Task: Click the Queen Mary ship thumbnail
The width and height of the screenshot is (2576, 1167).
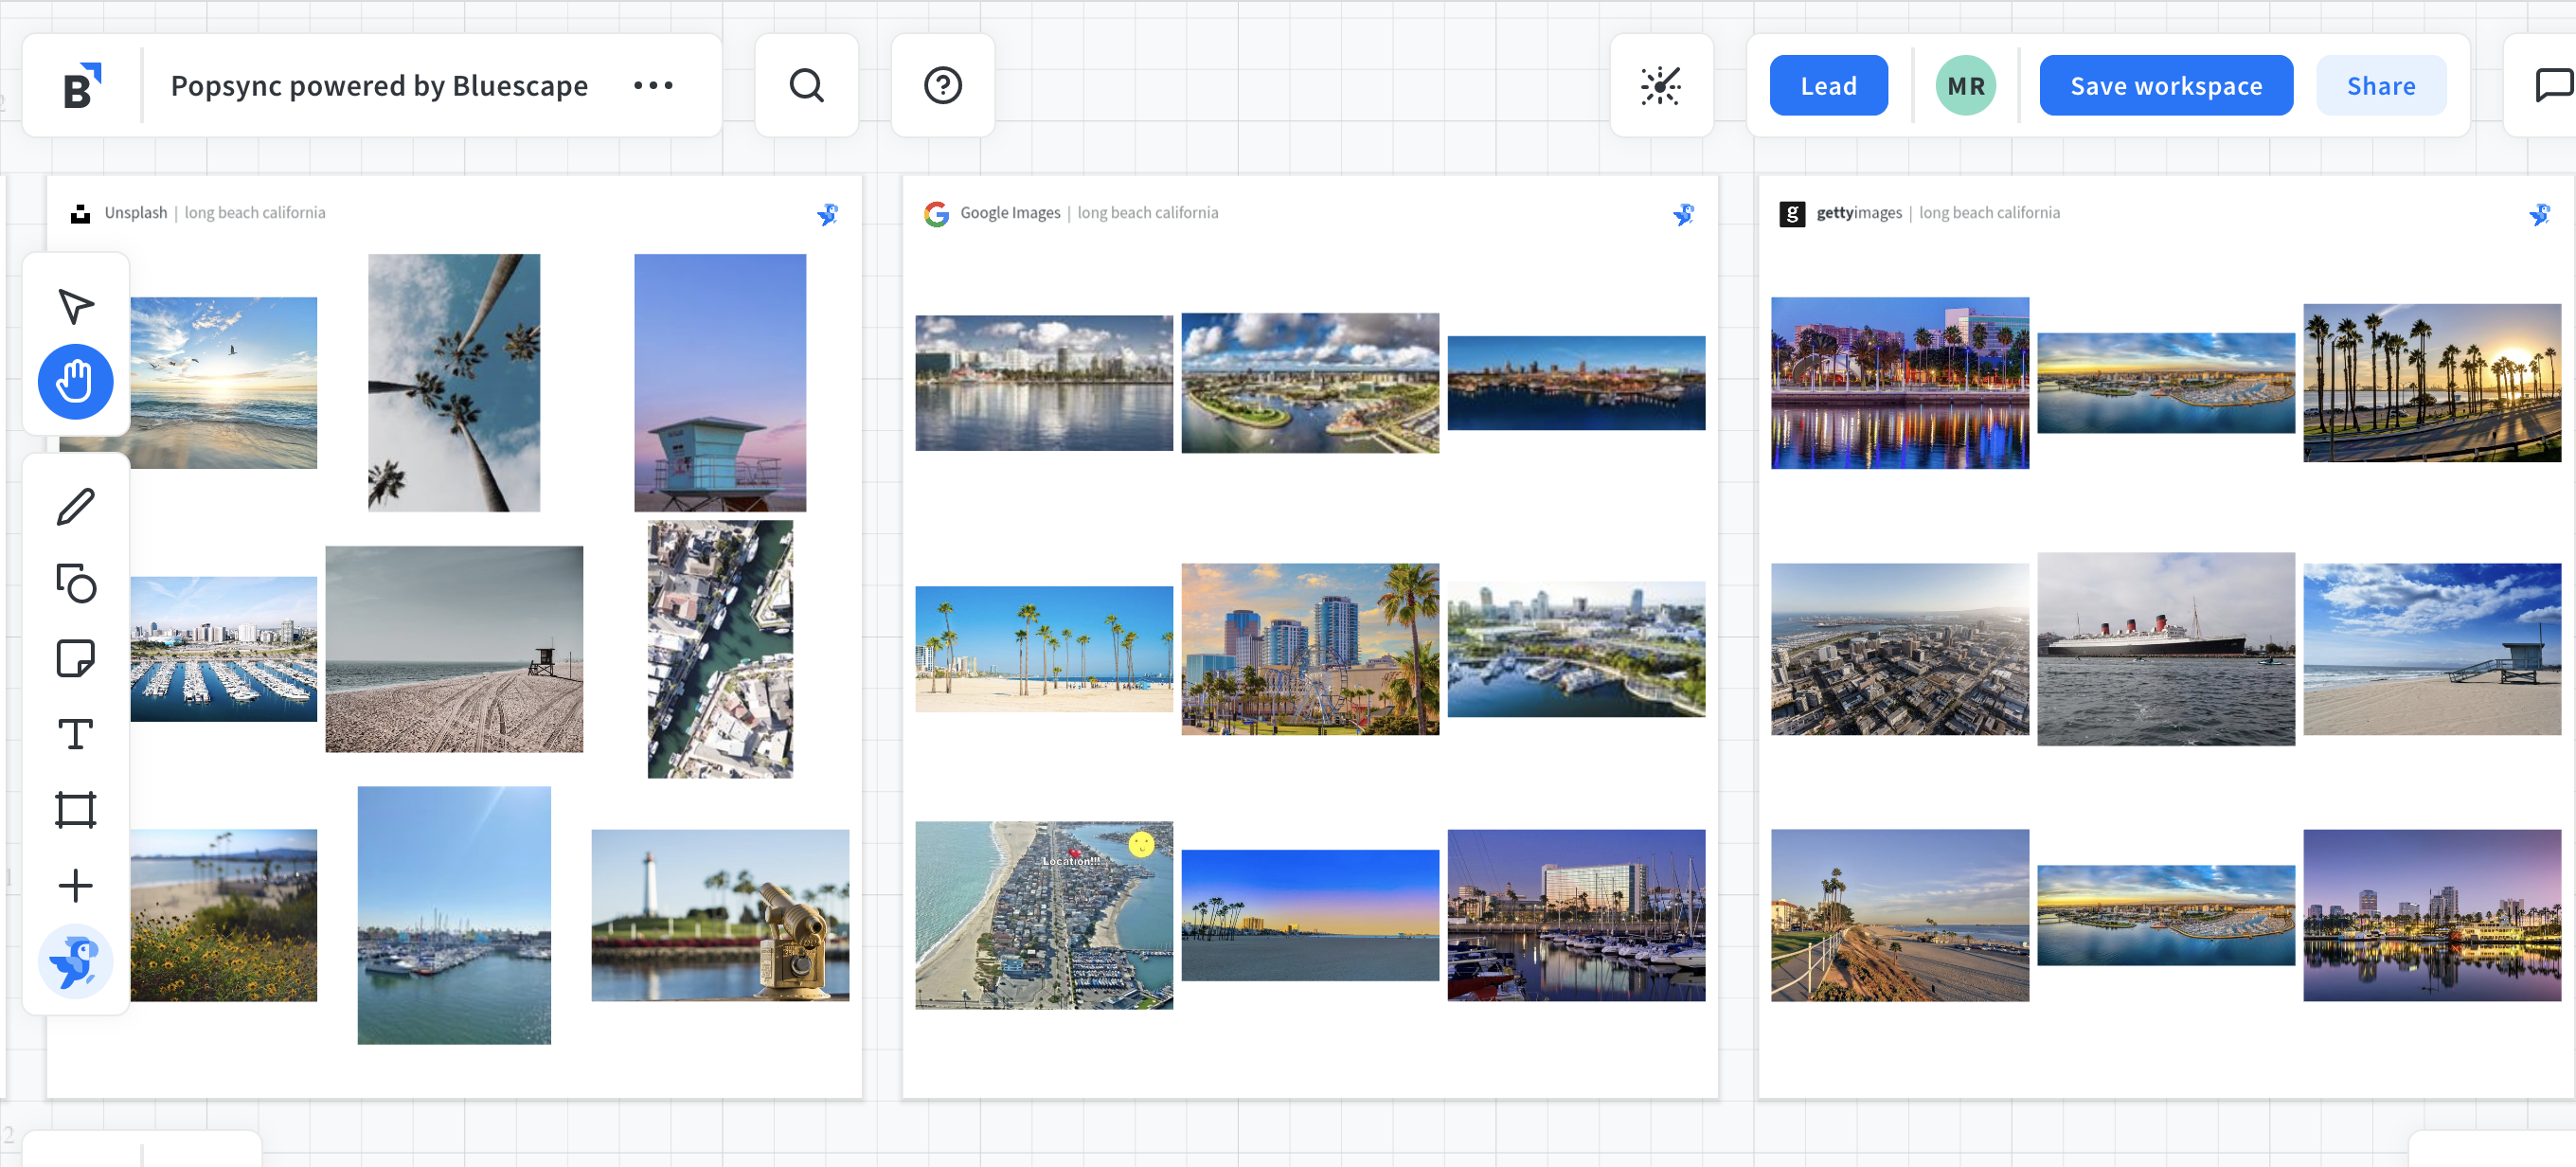Action: coord(2165,649)
